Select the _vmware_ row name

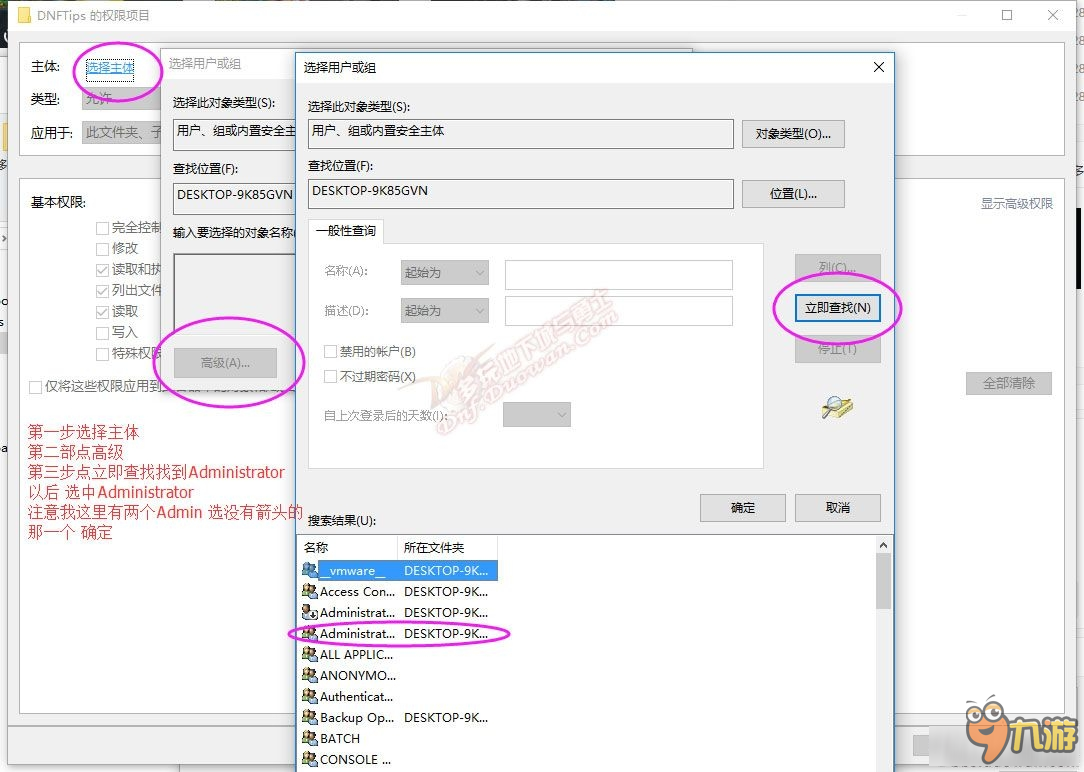(x=352, y=571)
